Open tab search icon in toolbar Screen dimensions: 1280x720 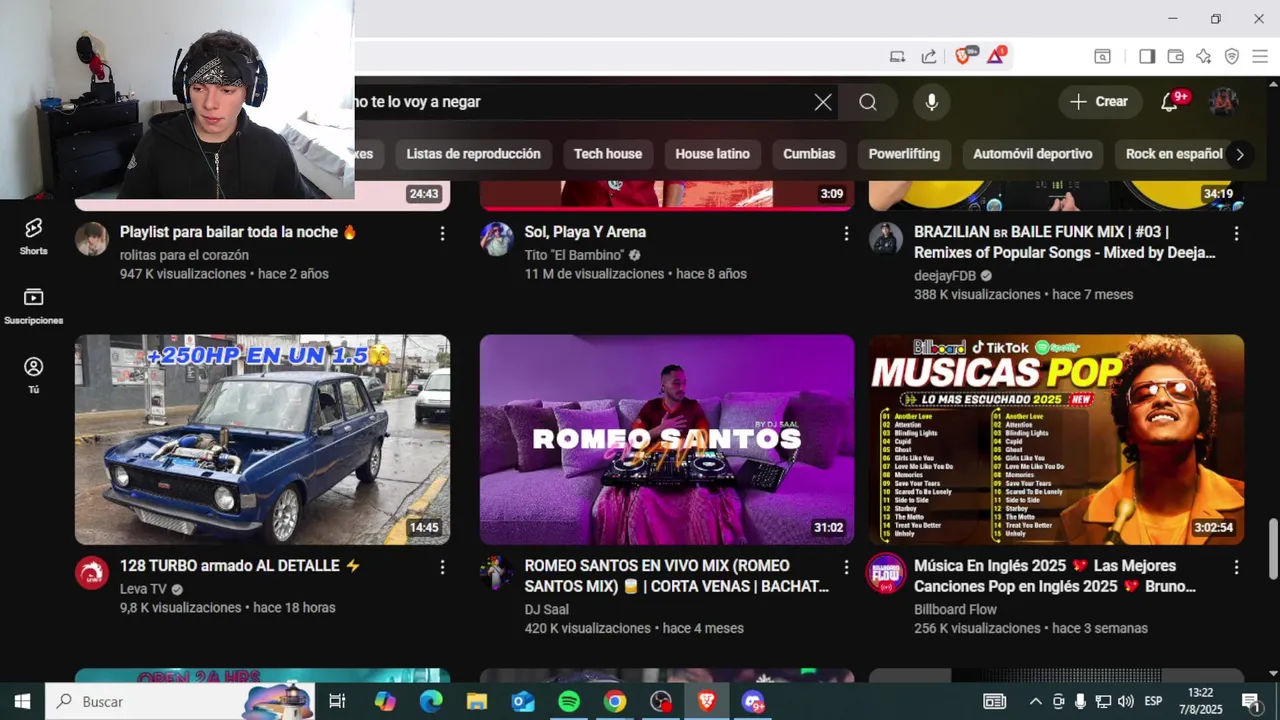point(1102,56)
